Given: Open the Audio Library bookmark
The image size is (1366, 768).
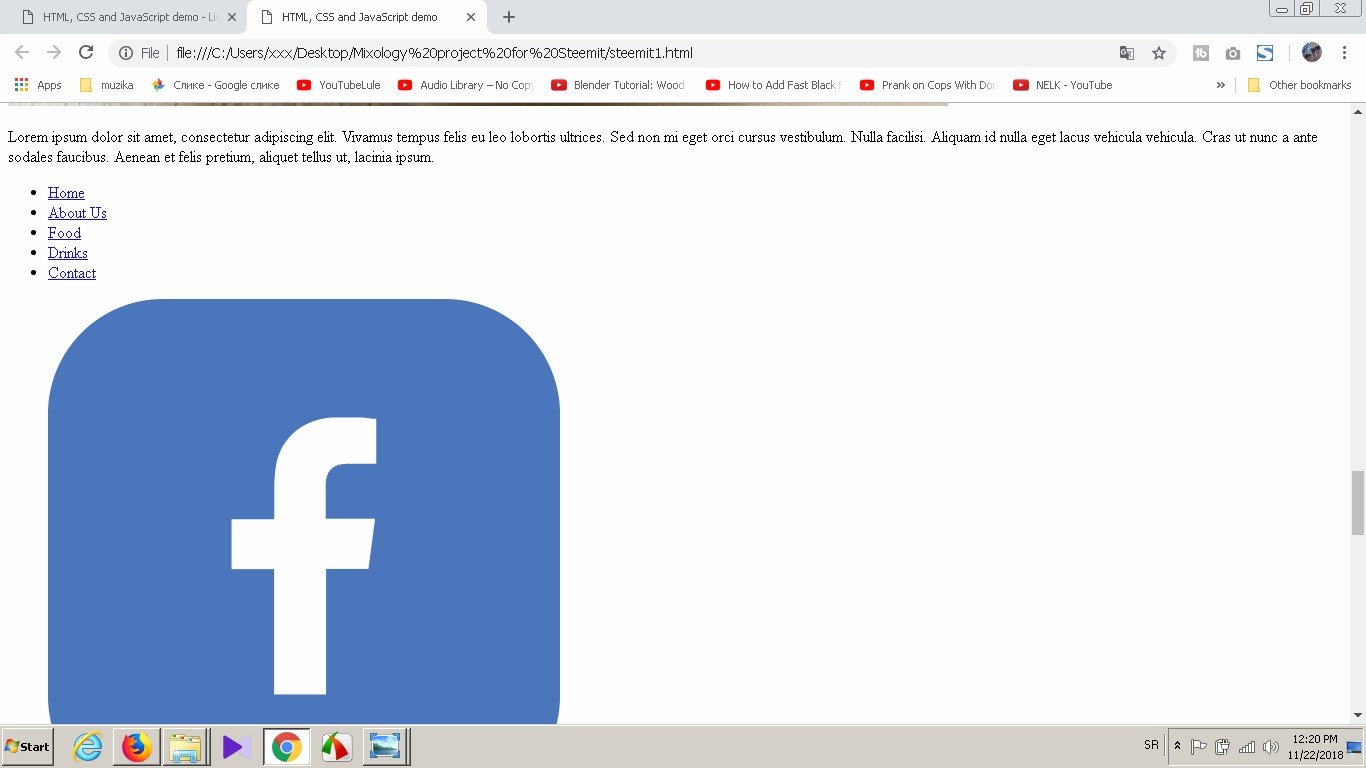Looking at the screenshot, I should (x=465, y=85).
